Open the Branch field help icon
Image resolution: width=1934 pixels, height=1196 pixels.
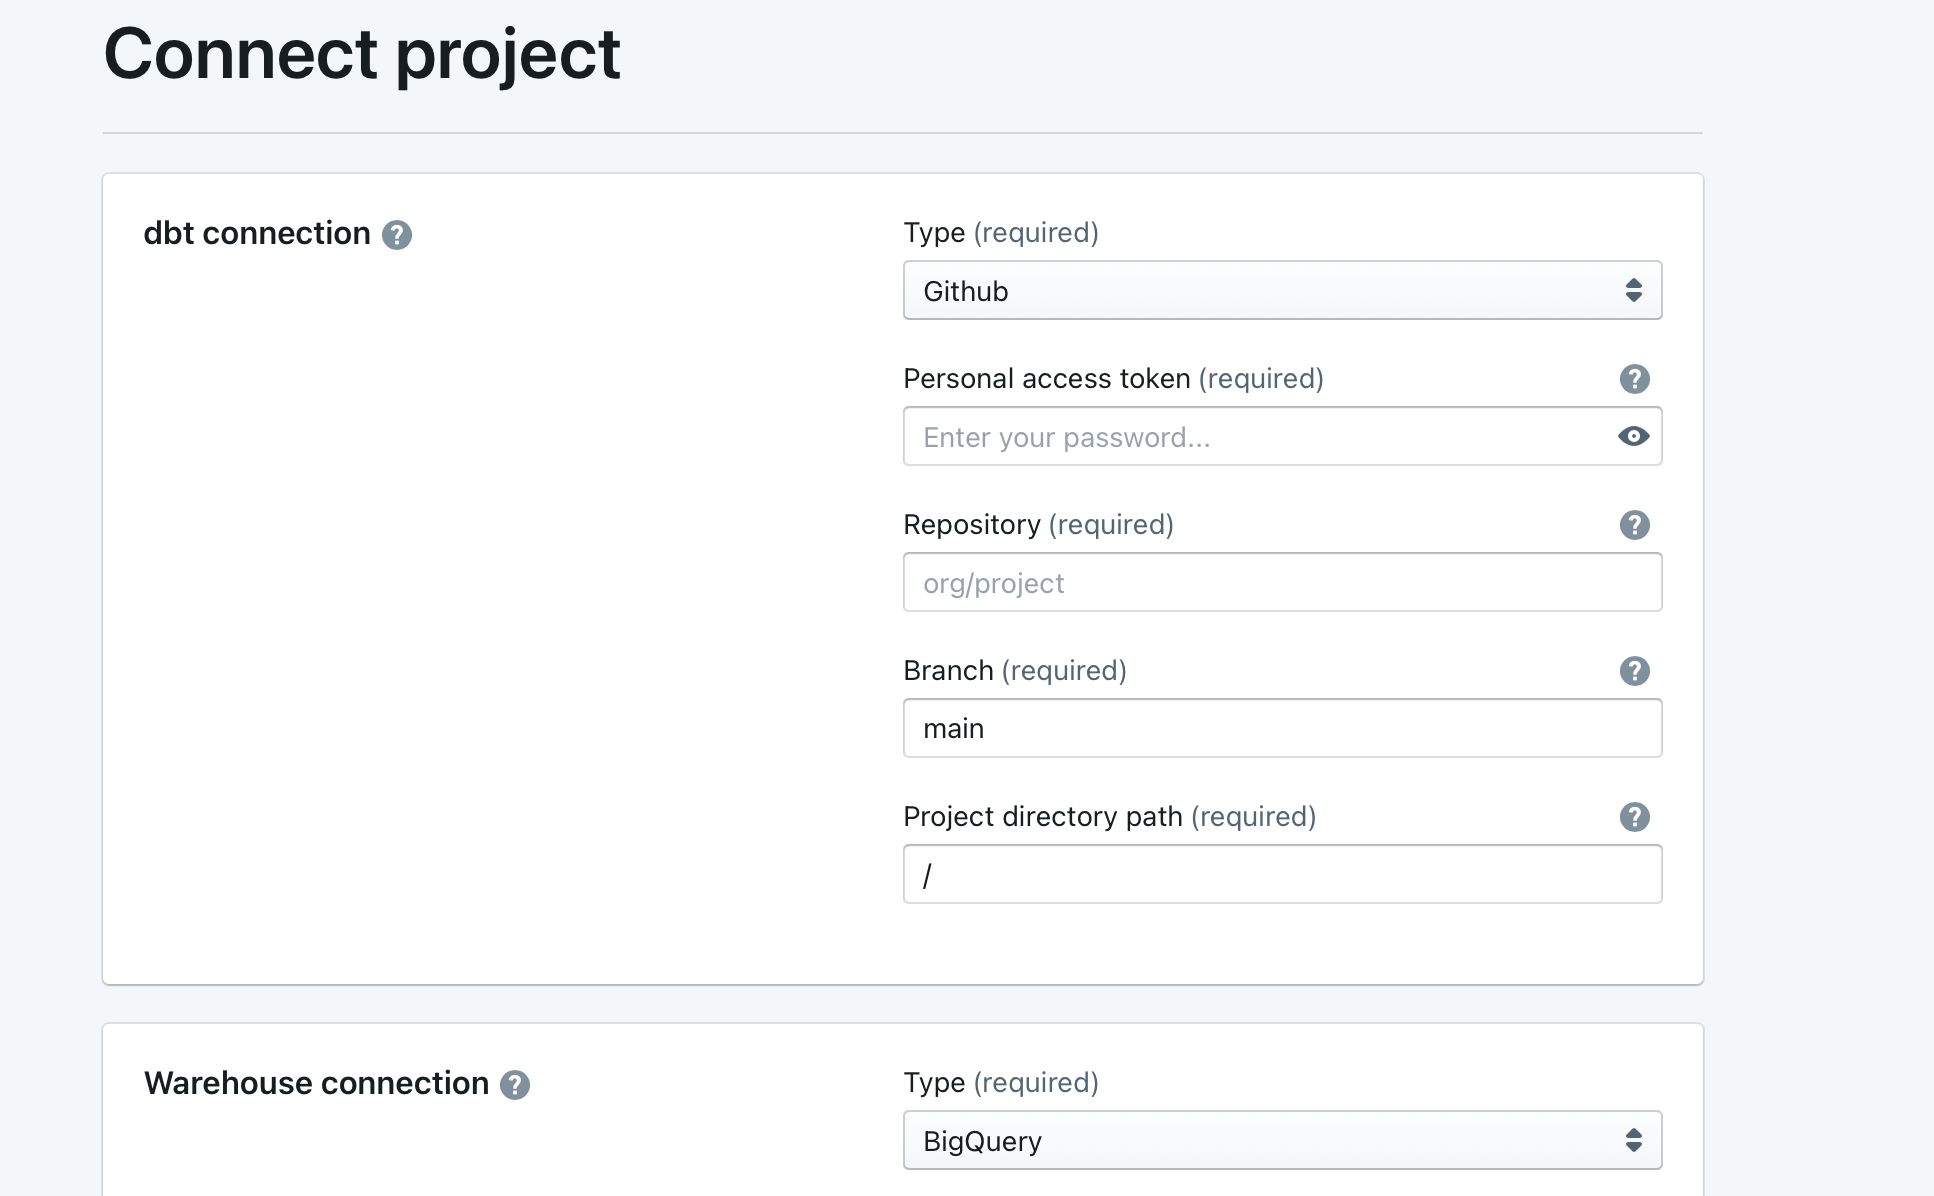coord(1634,671)
